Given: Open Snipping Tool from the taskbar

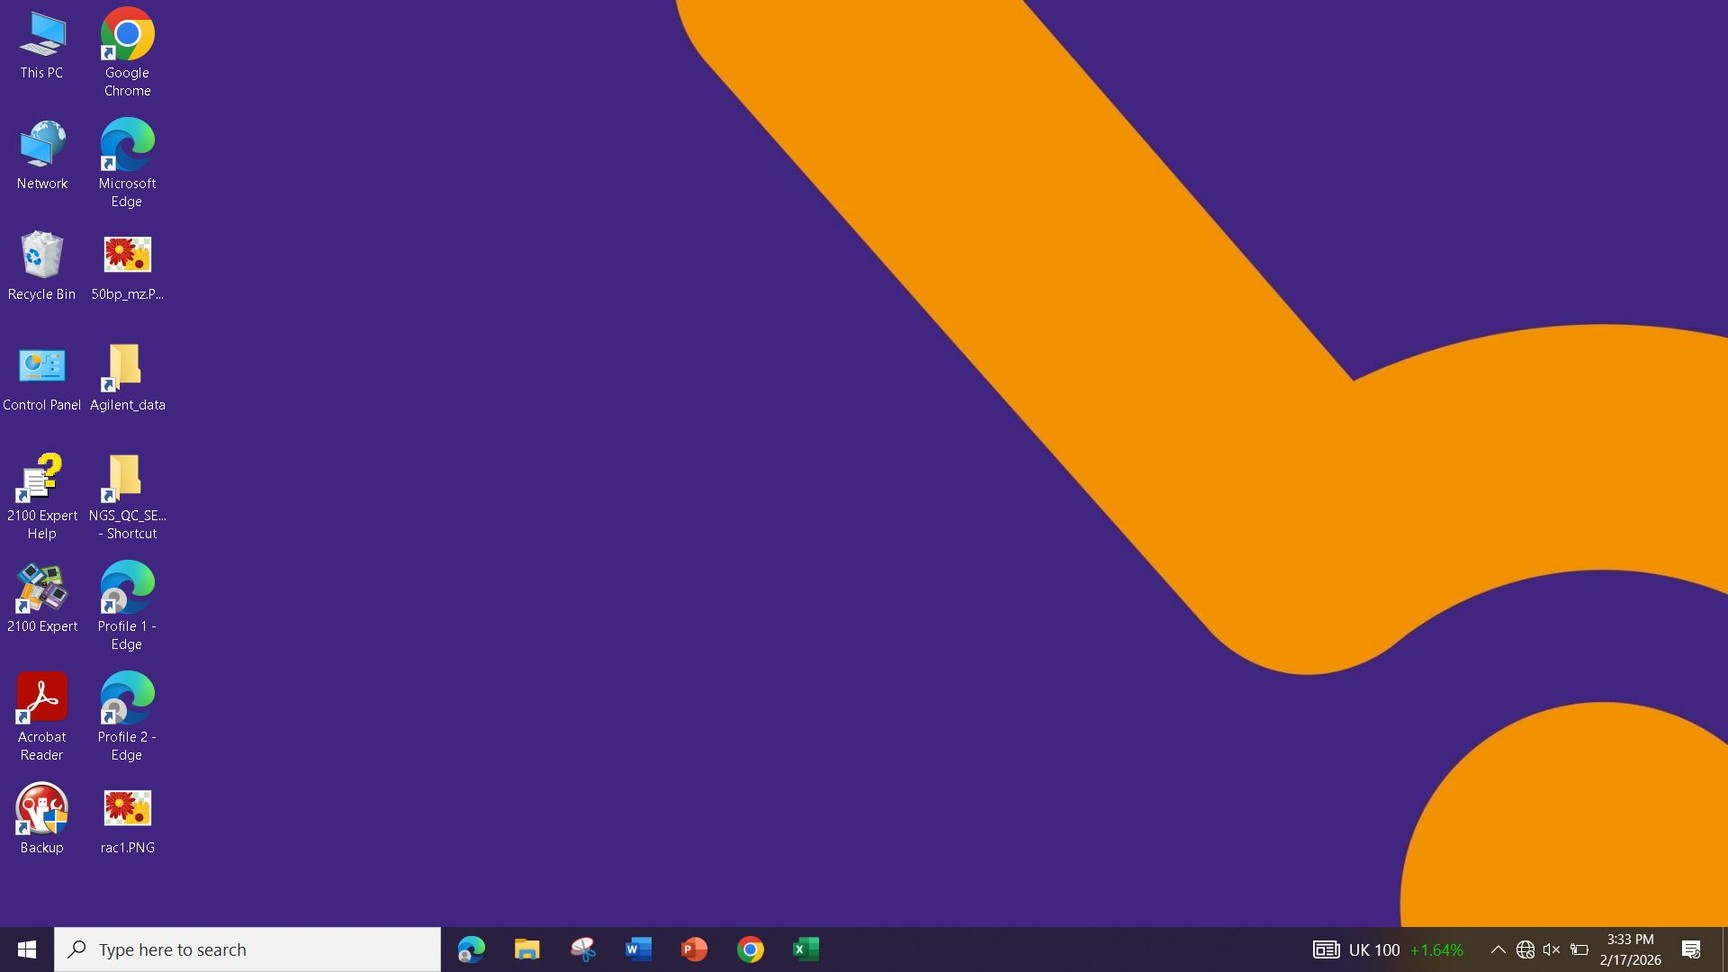Looking at the screenshot, I should (x=583, y=949).
